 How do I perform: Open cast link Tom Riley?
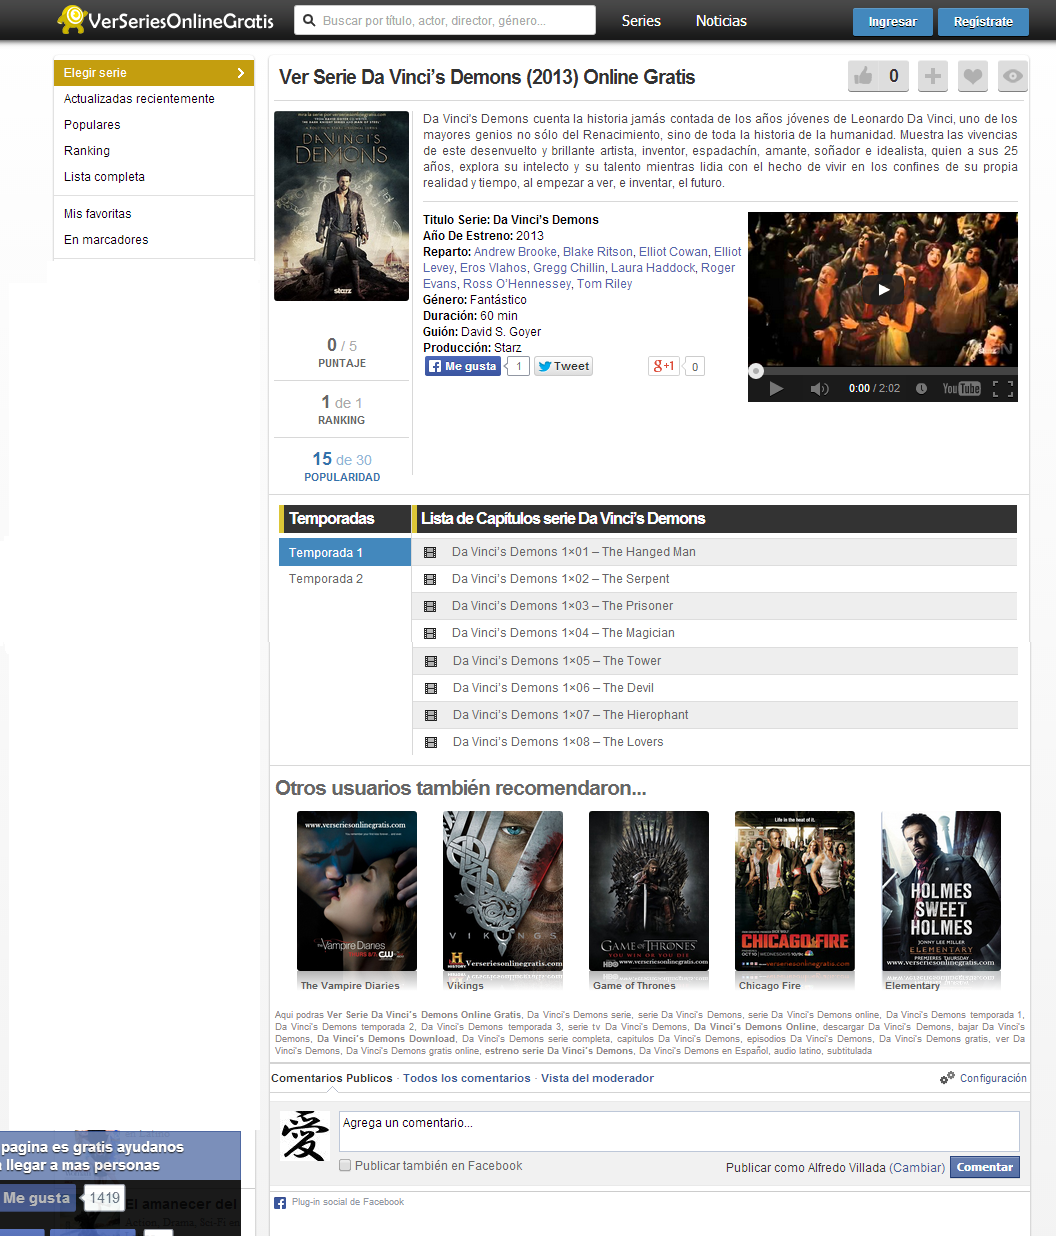click(x=604, y=284)
